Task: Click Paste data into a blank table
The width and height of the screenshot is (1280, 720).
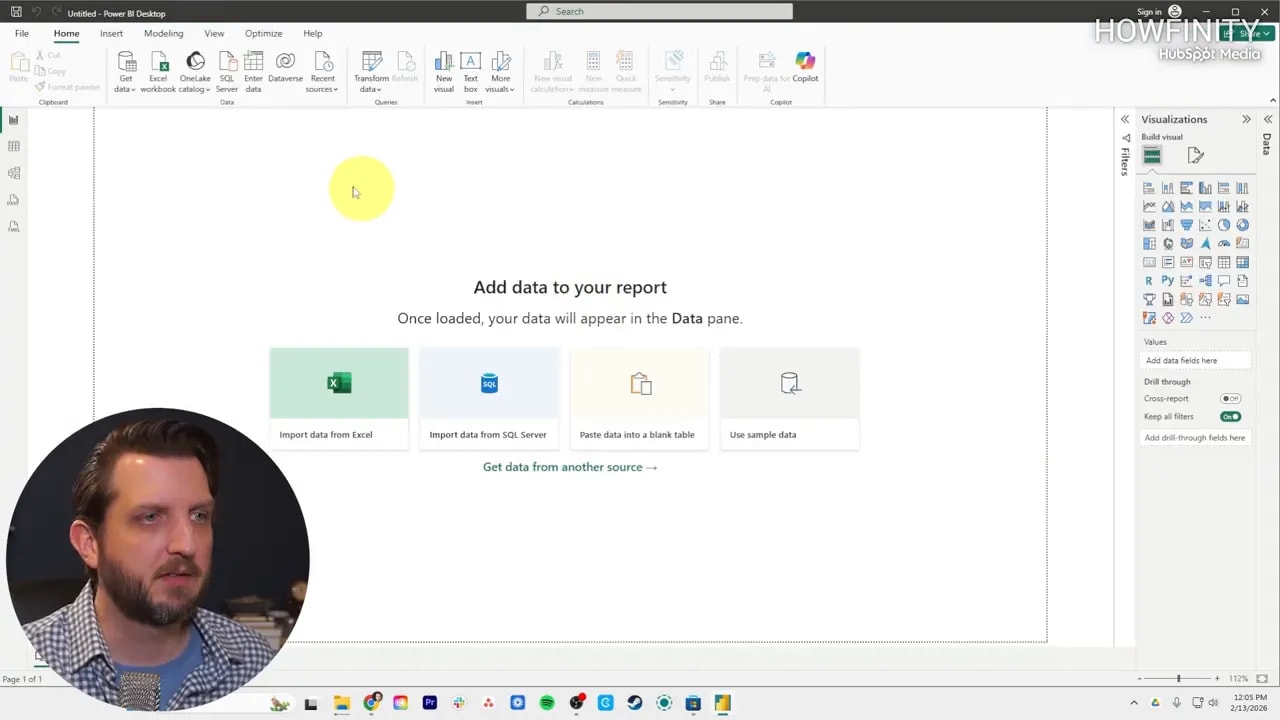Action: pyautogui.click(x=639, y=398)
